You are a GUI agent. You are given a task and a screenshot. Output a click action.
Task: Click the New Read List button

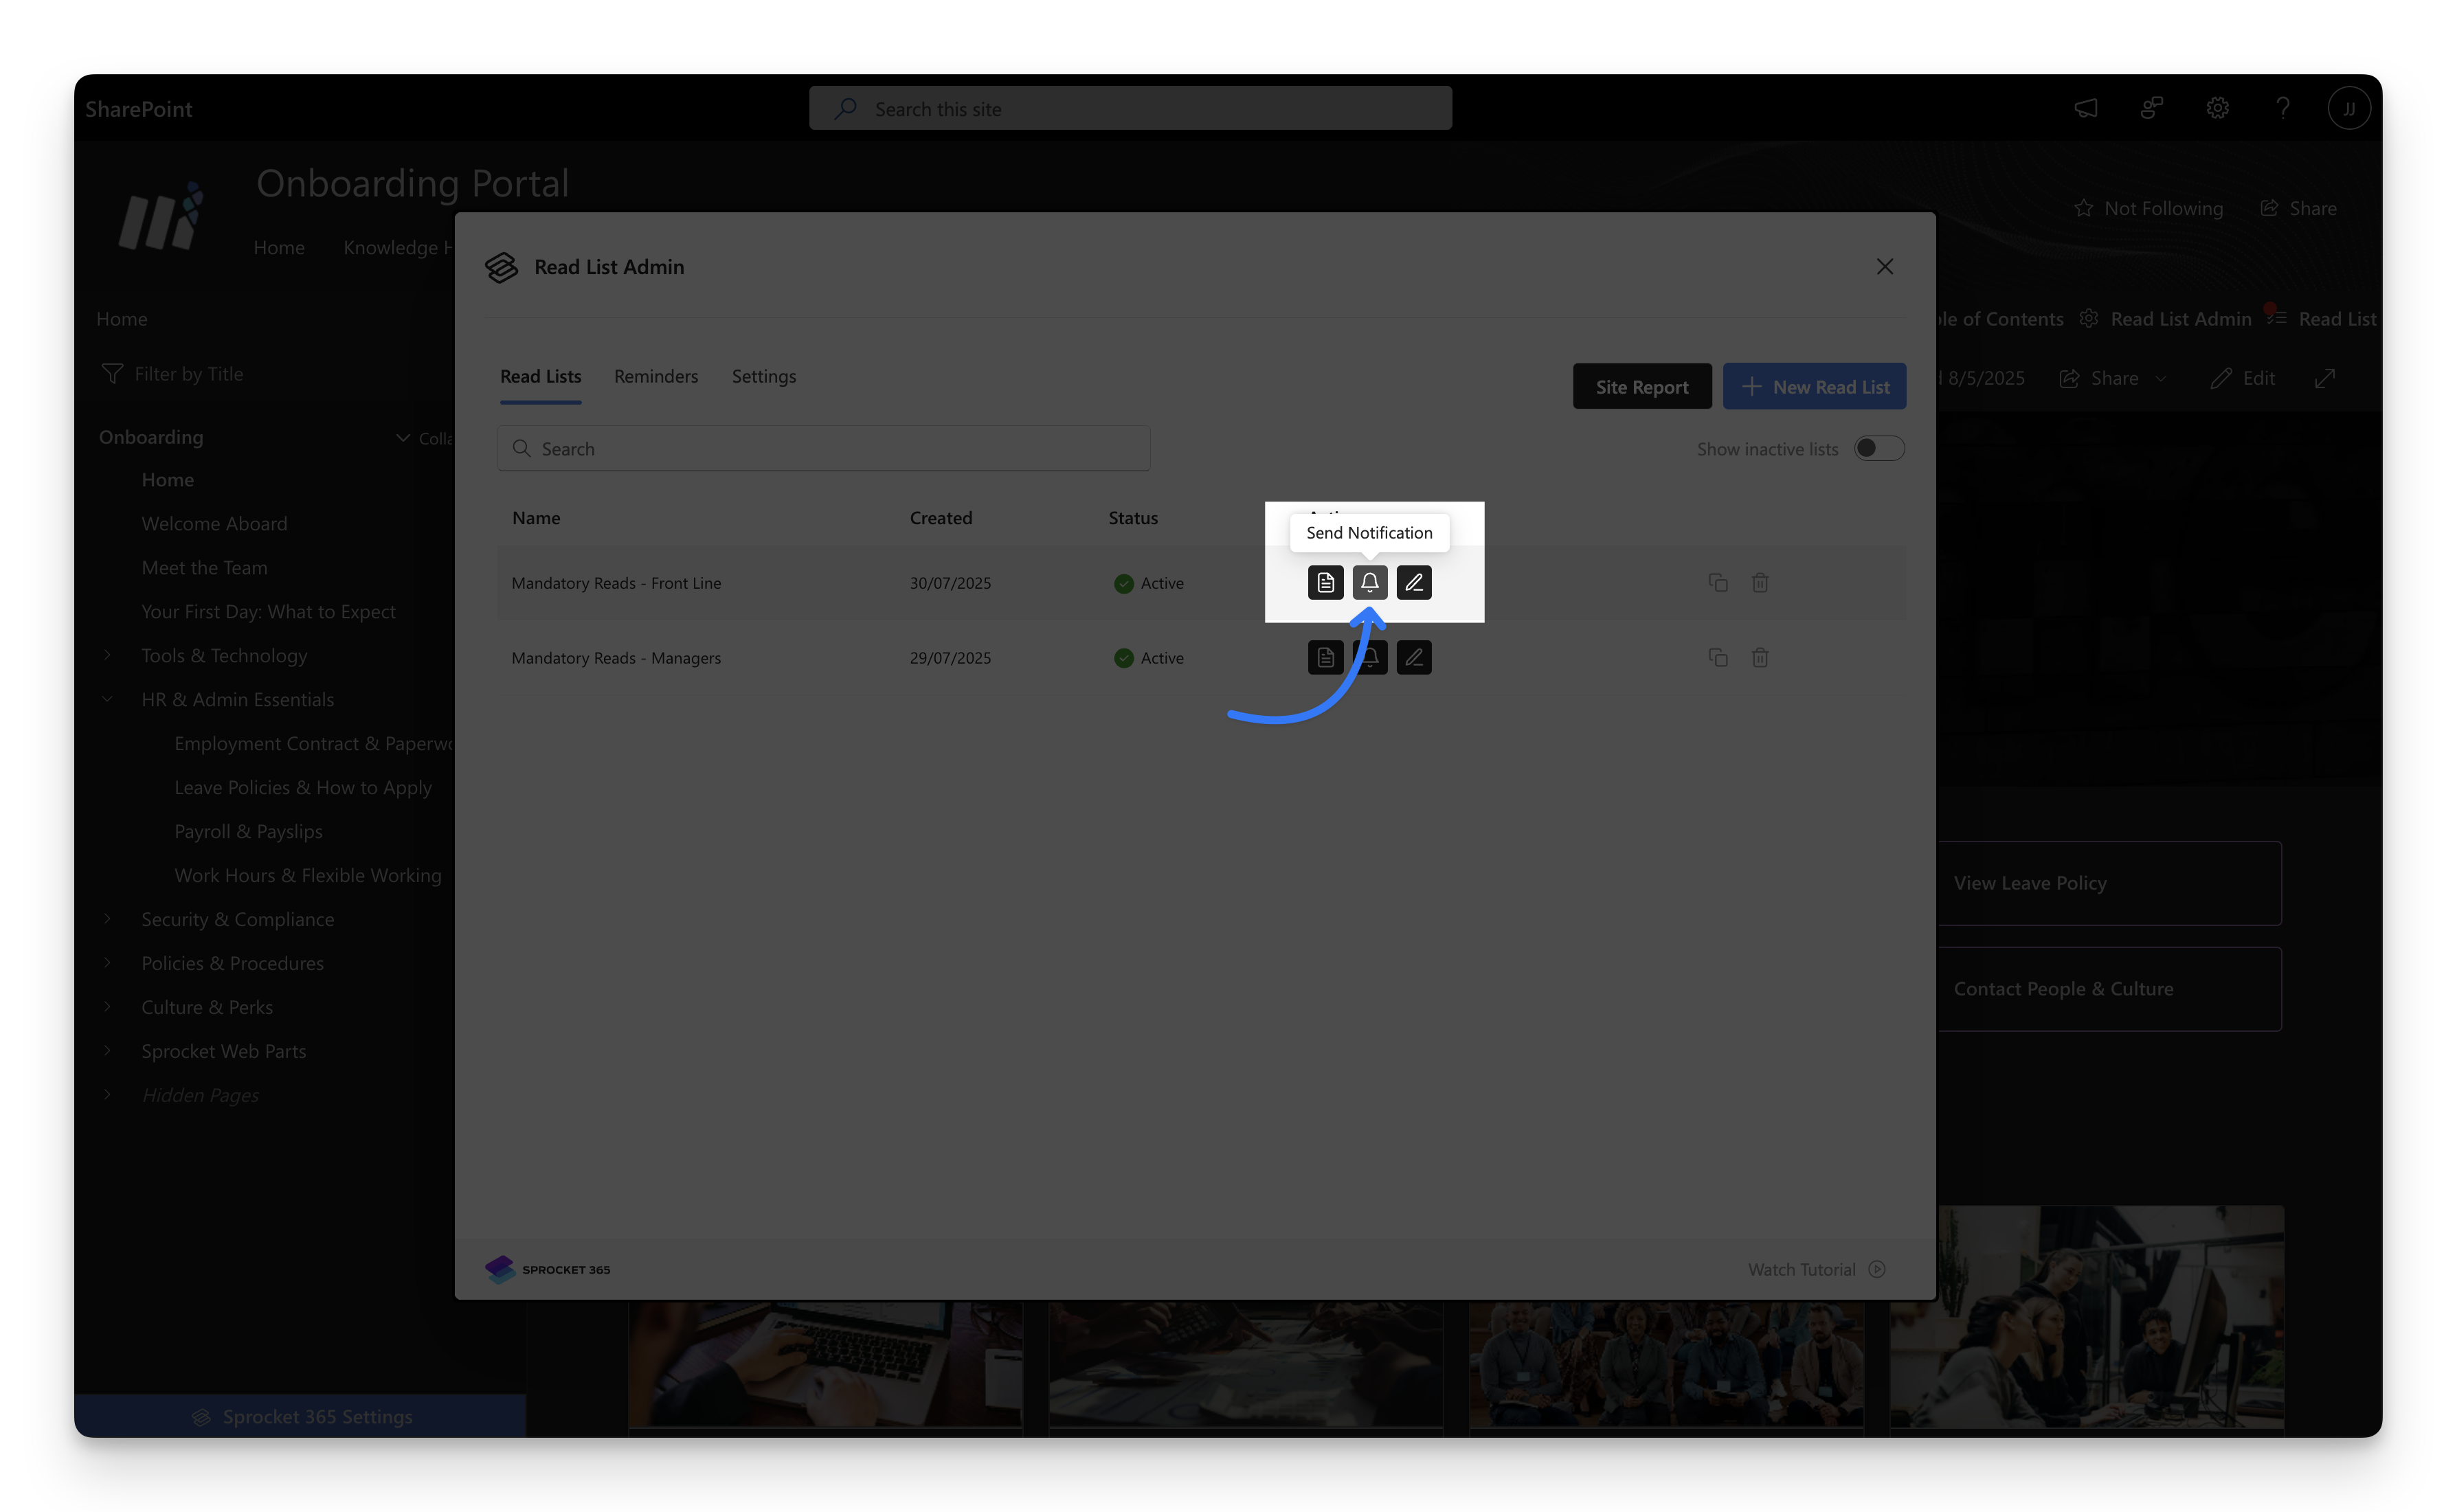pos(1813,386)
